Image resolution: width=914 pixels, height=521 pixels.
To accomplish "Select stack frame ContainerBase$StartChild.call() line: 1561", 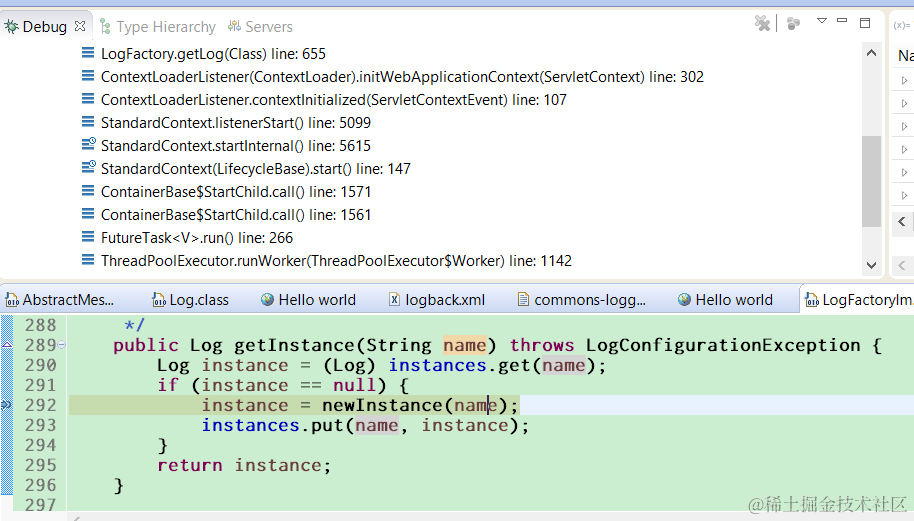I will point(235,215).
